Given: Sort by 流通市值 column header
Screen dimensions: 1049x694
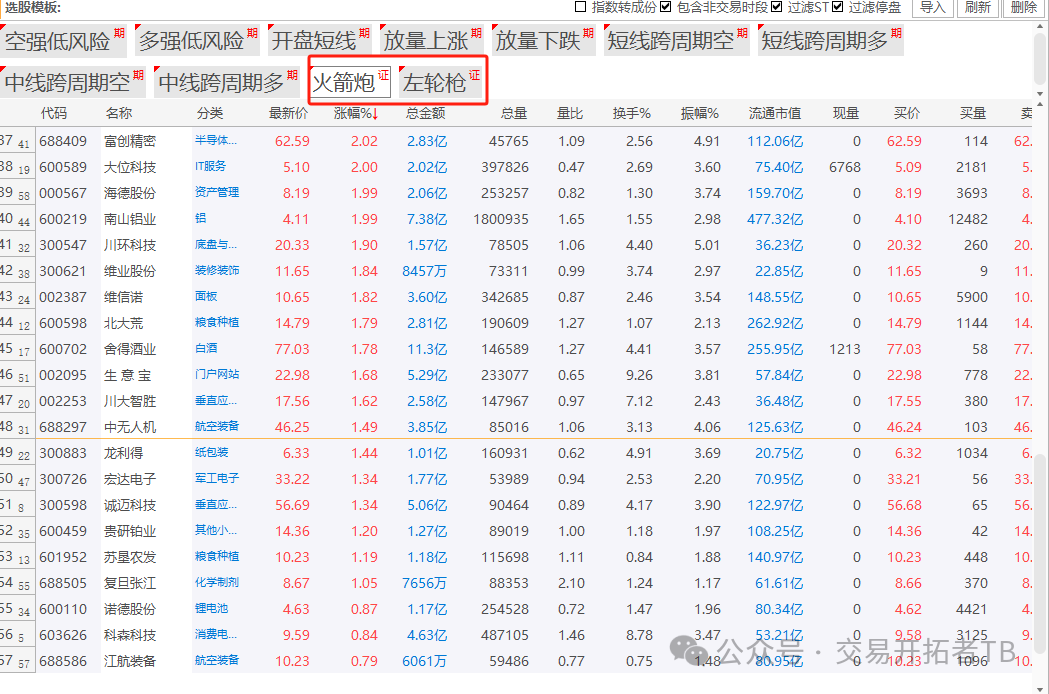Looking at the screenshot, I should [775, 113].
